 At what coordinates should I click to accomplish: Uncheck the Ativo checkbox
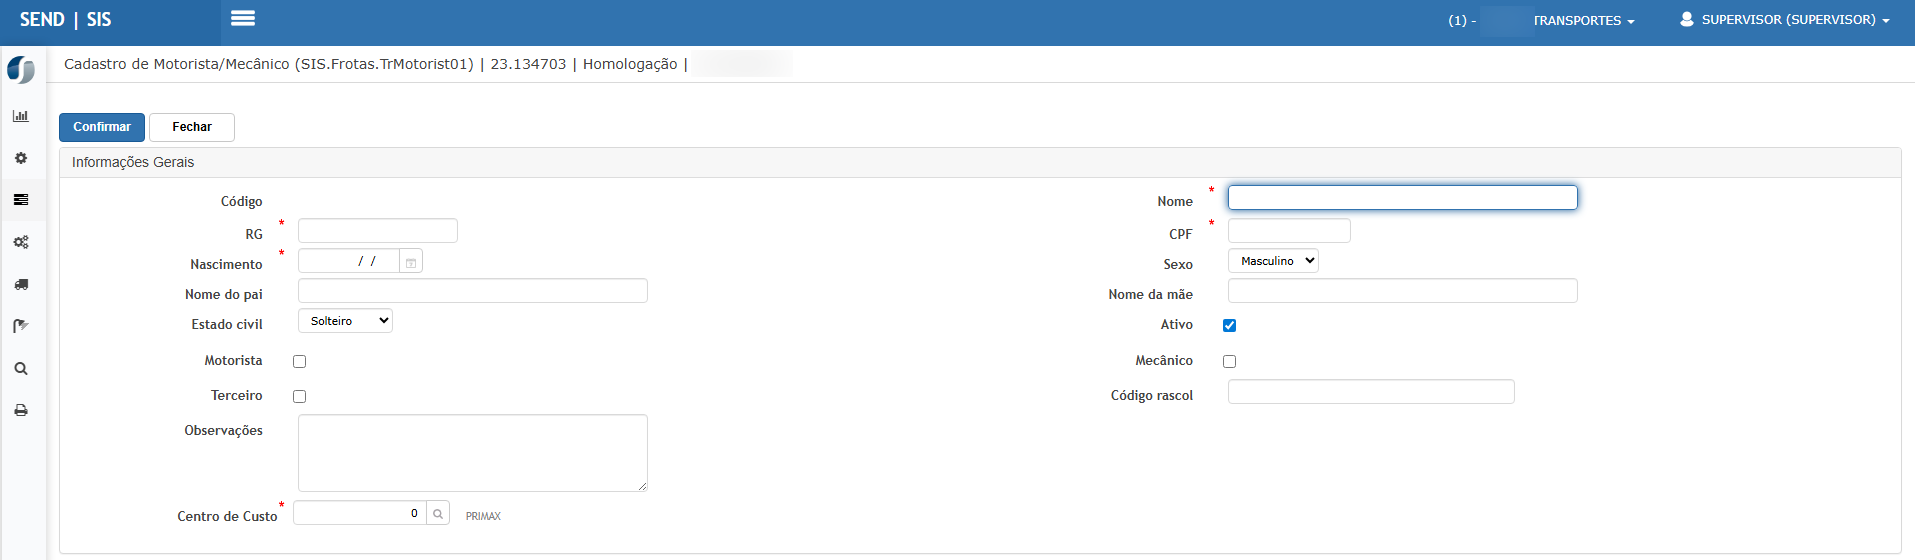point(1229,325)
